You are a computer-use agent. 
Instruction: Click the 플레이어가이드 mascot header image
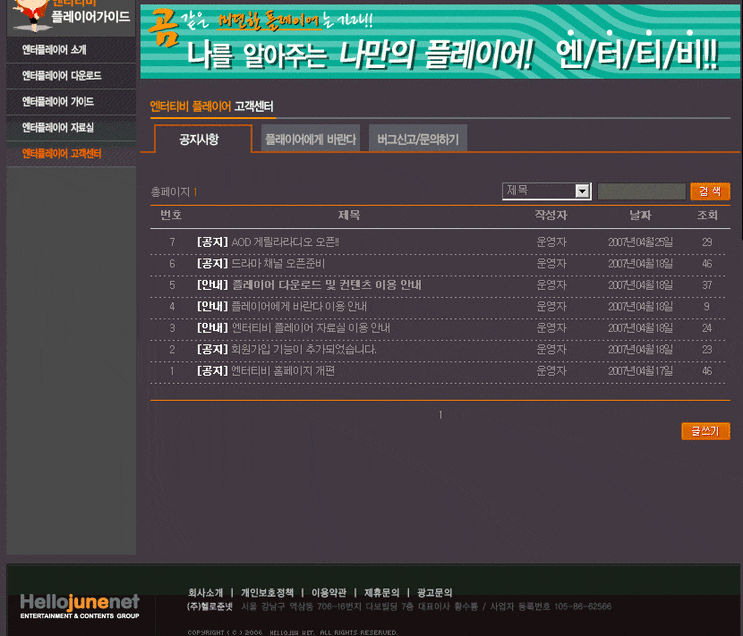coord(71,18)
